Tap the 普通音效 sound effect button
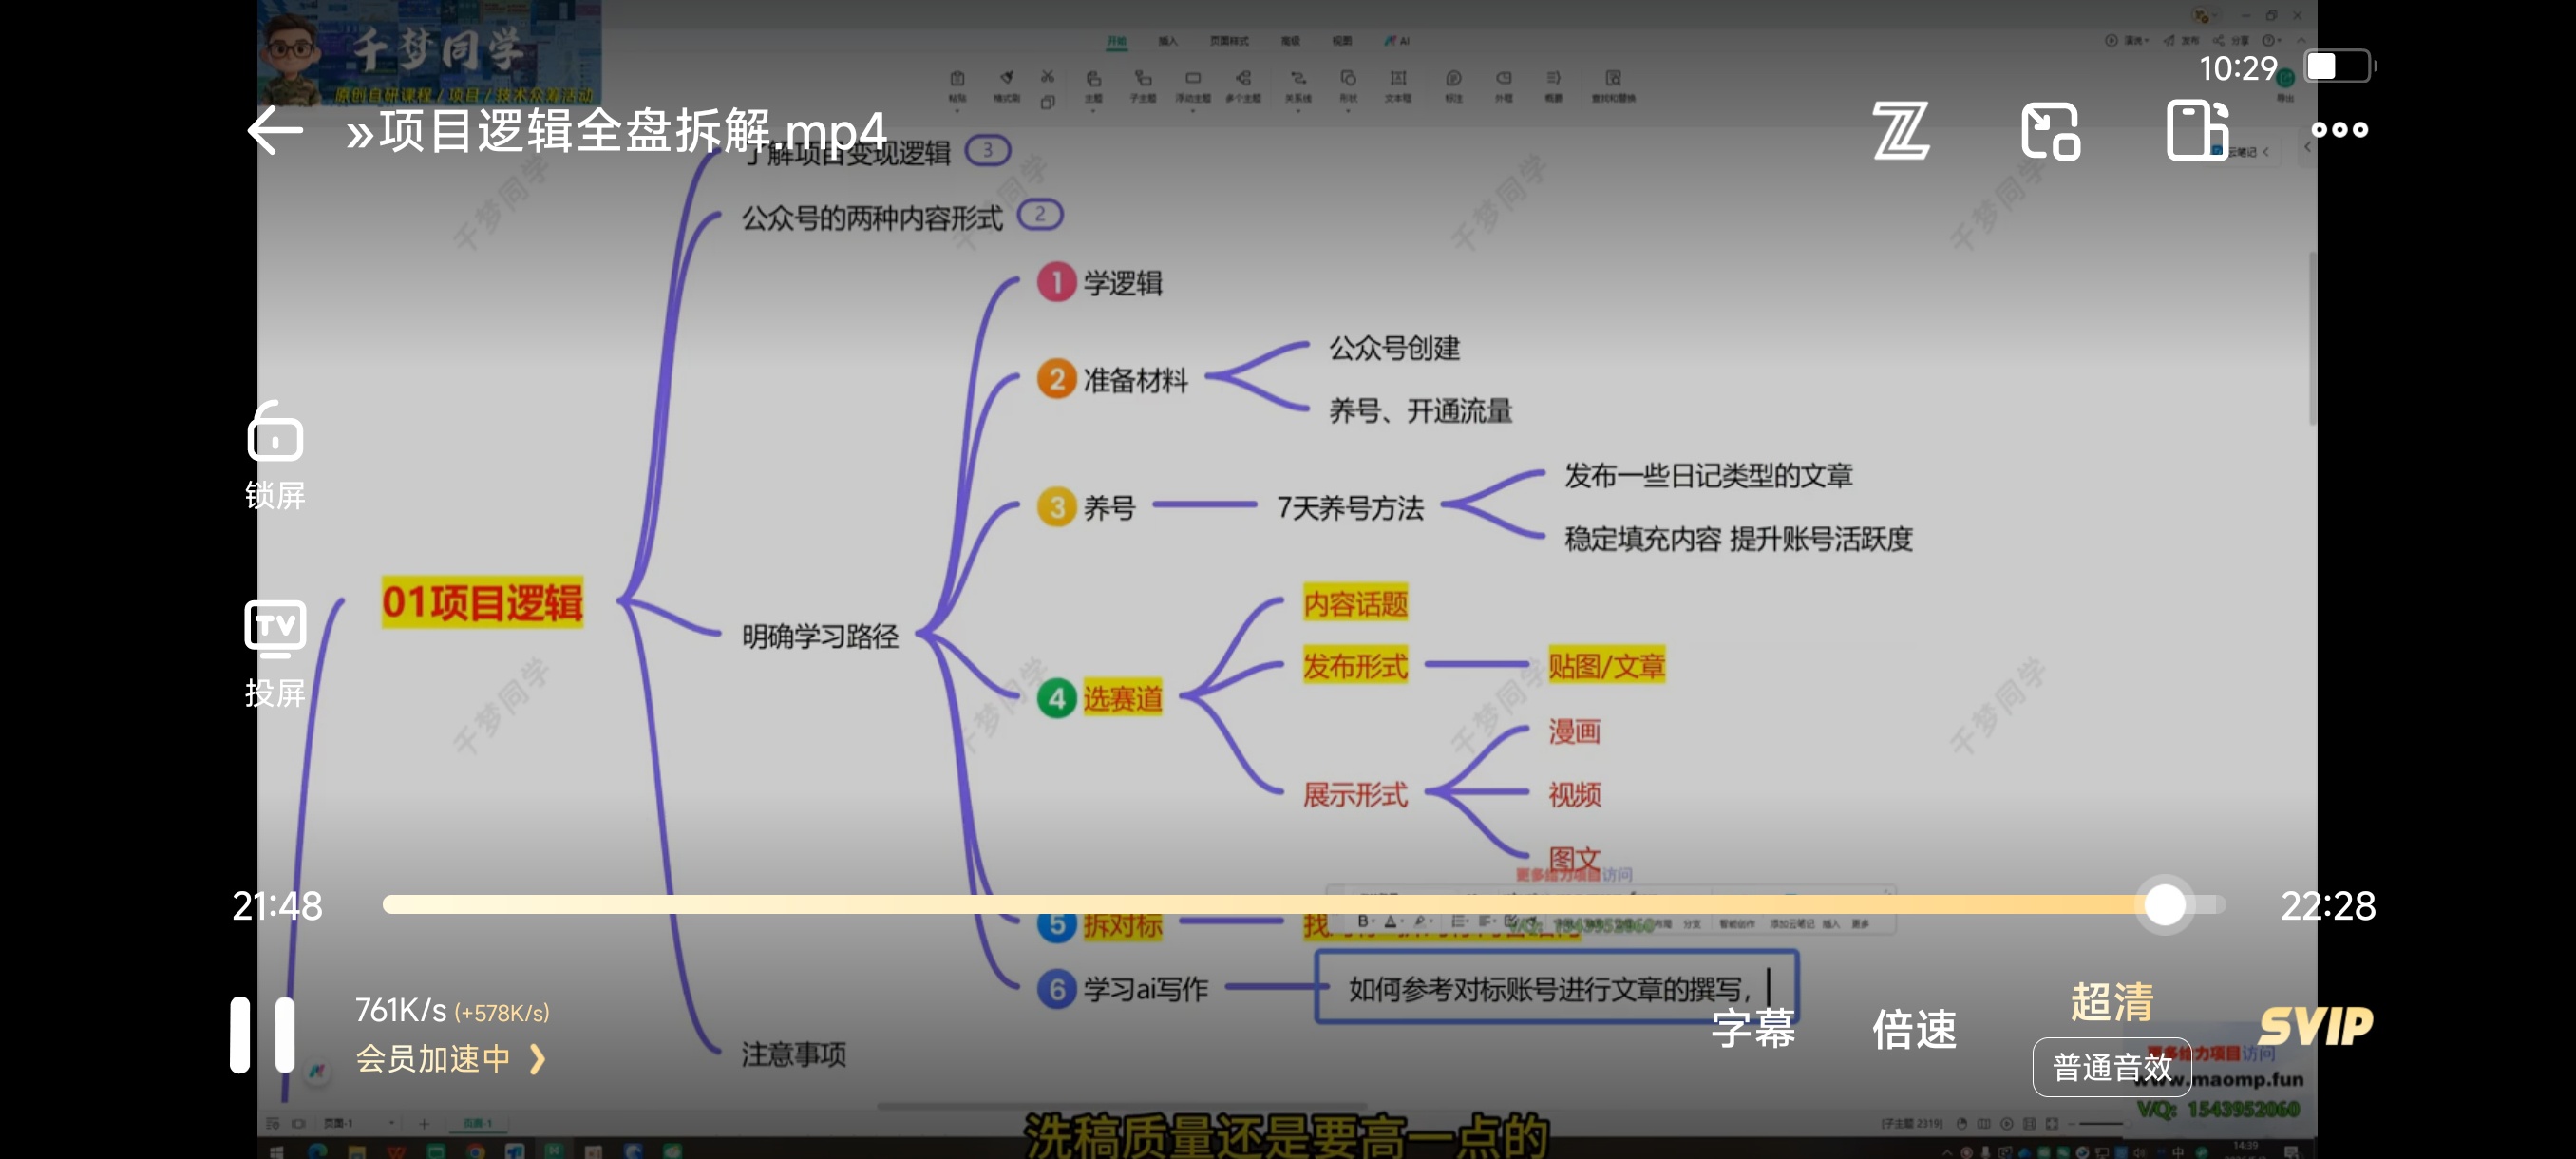 2112,1067
